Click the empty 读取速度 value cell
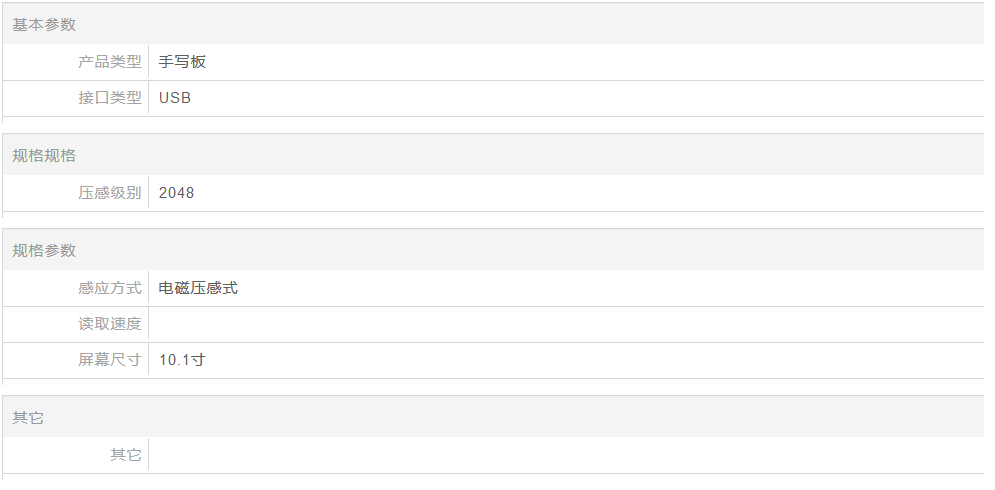This screenshot has height=490, width=995. click(x=566, y=324)
